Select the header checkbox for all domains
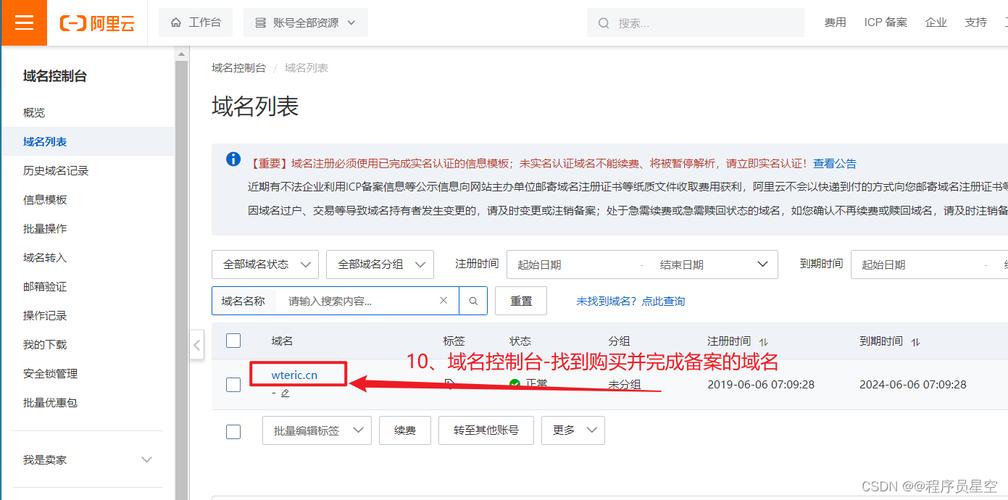This screenshot has height=500, width=1008. [x=233, y=341]
